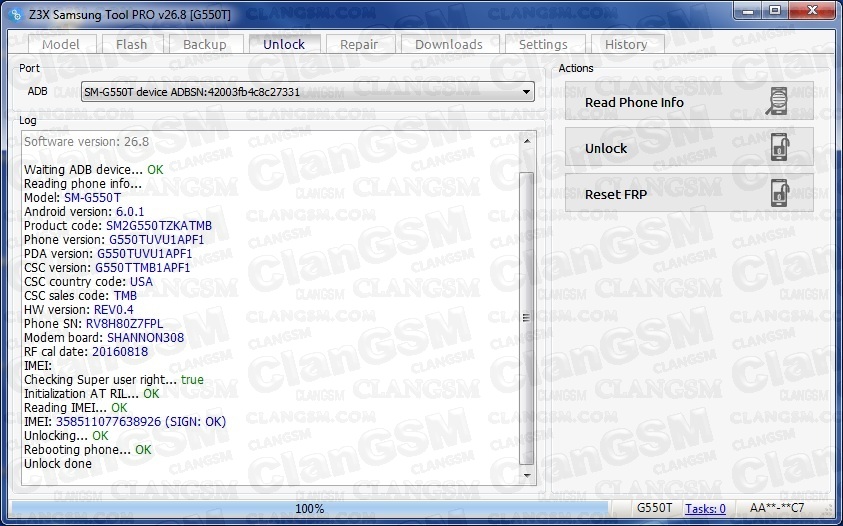843x526 pixels.
Task: Click the Reset FRP button label
Action: [616, 194]
